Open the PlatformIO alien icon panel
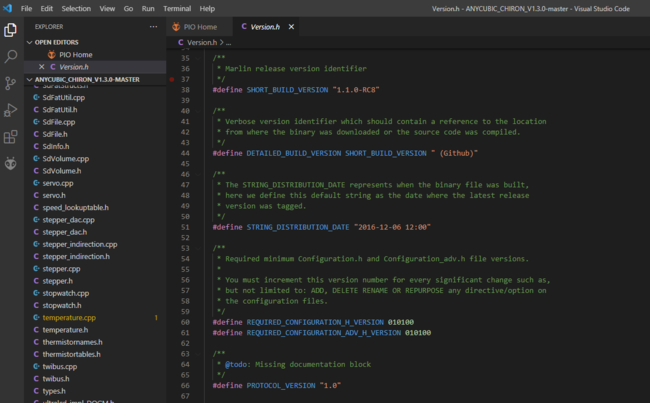650x403 pixels. tap(11, 163)
